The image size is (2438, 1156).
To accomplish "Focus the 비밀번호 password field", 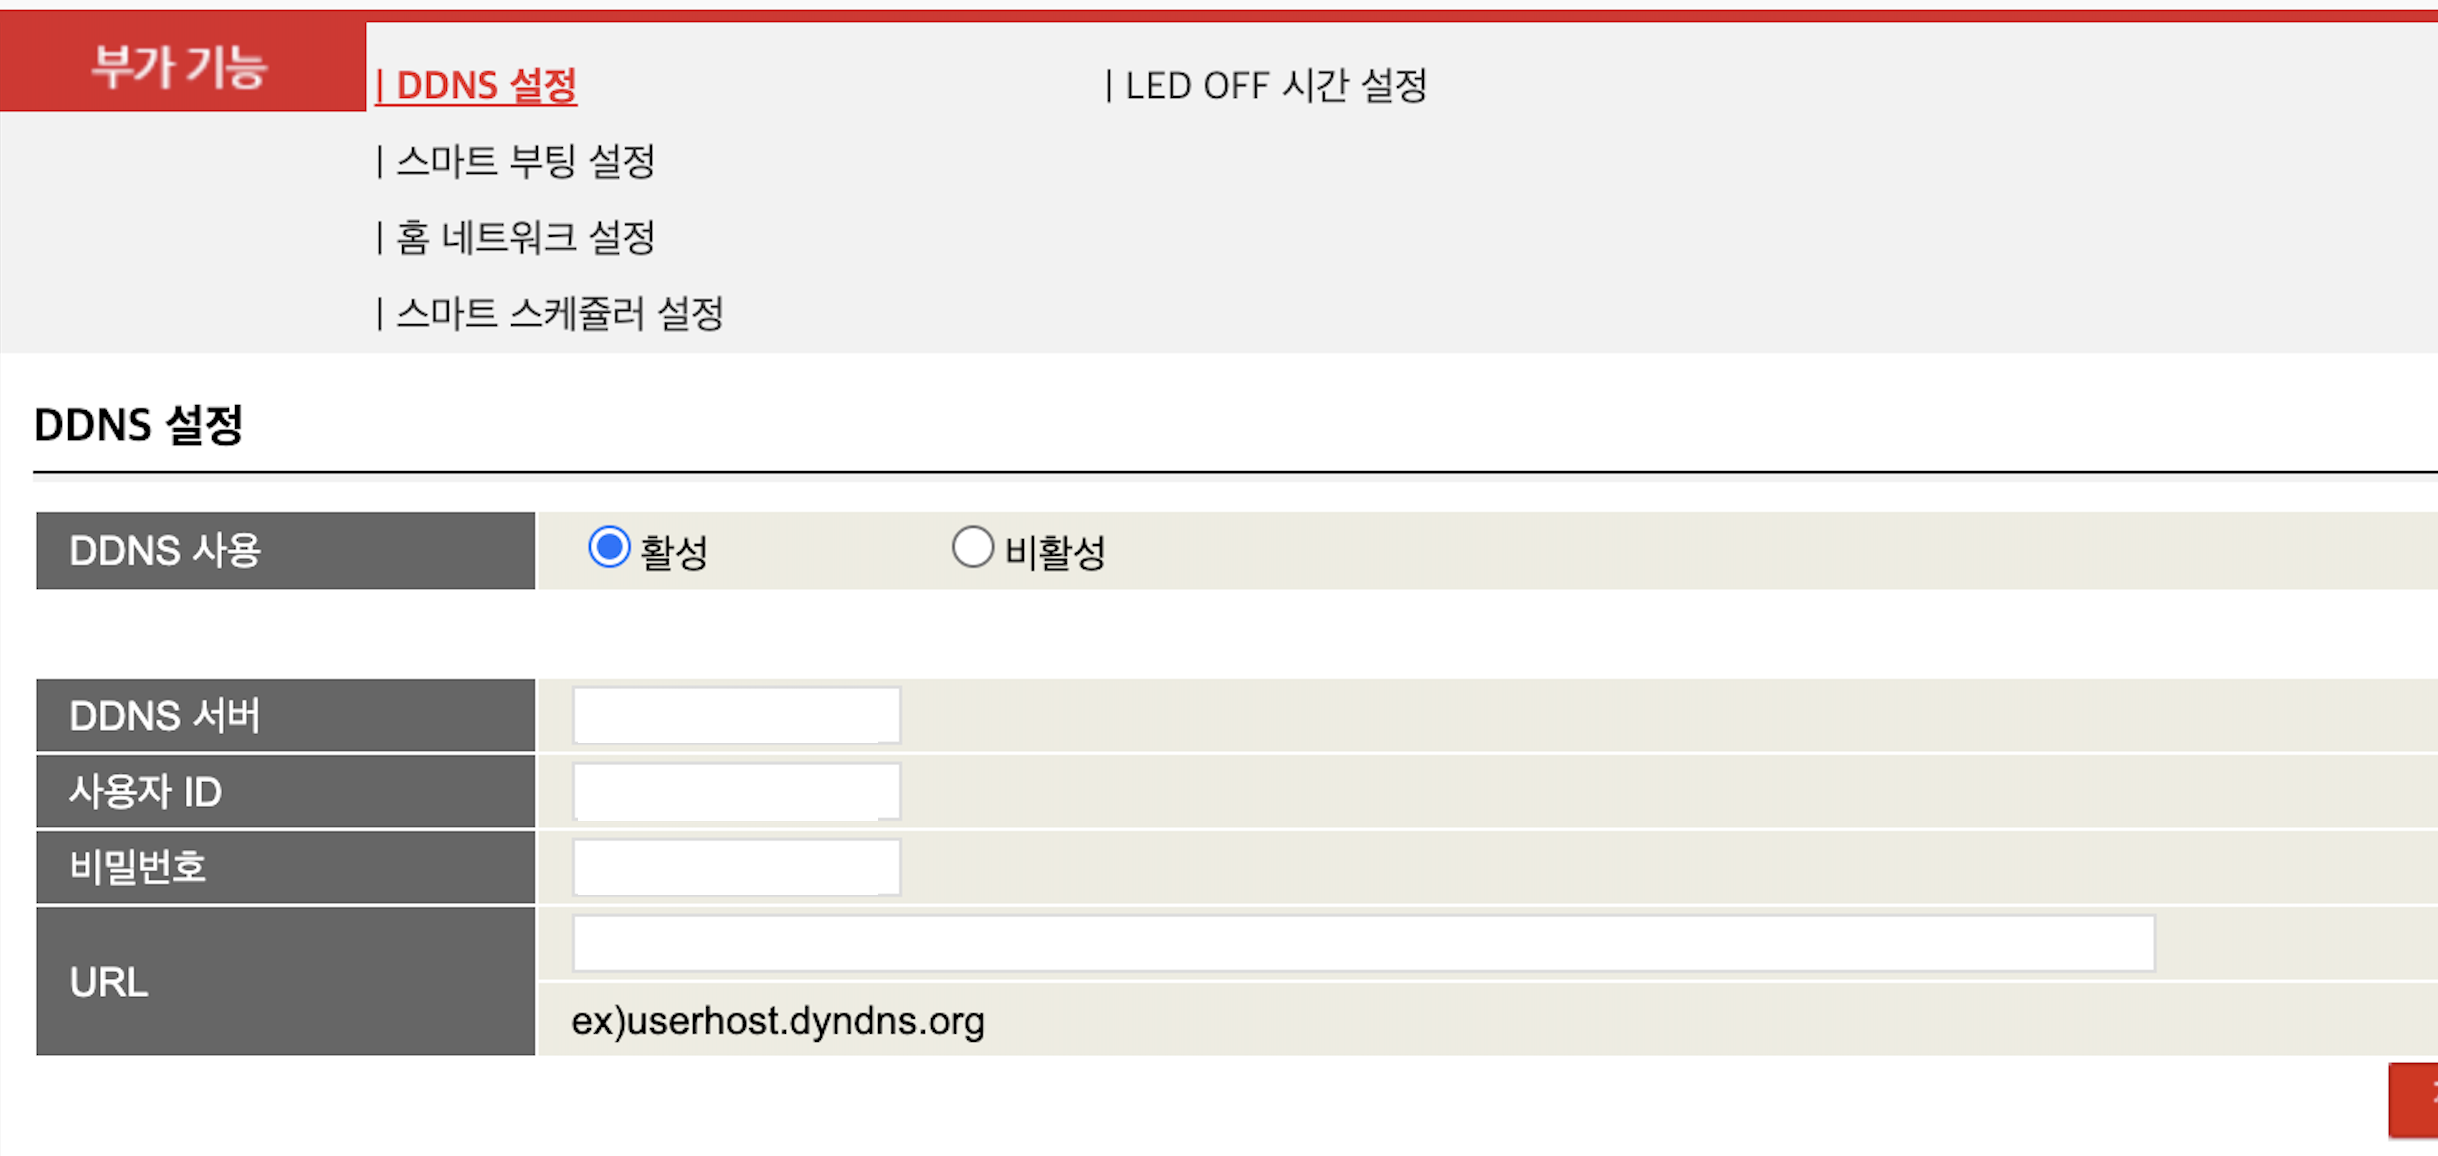I will point(737,867).
